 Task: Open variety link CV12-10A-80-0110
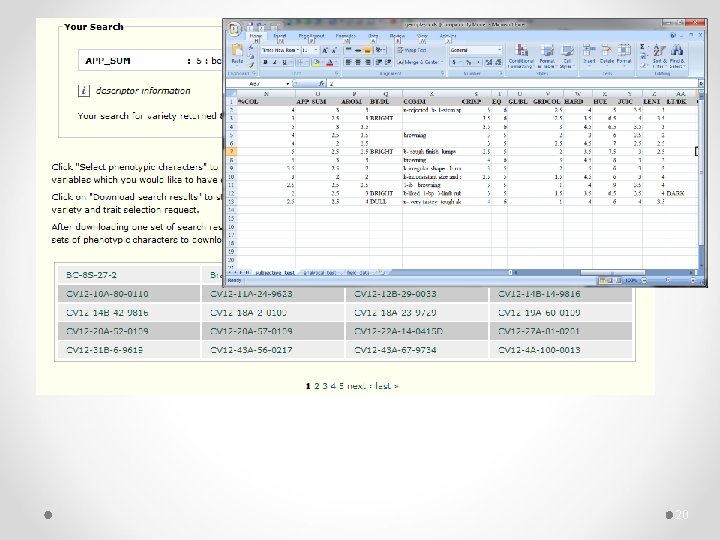[x=107, y=294]
